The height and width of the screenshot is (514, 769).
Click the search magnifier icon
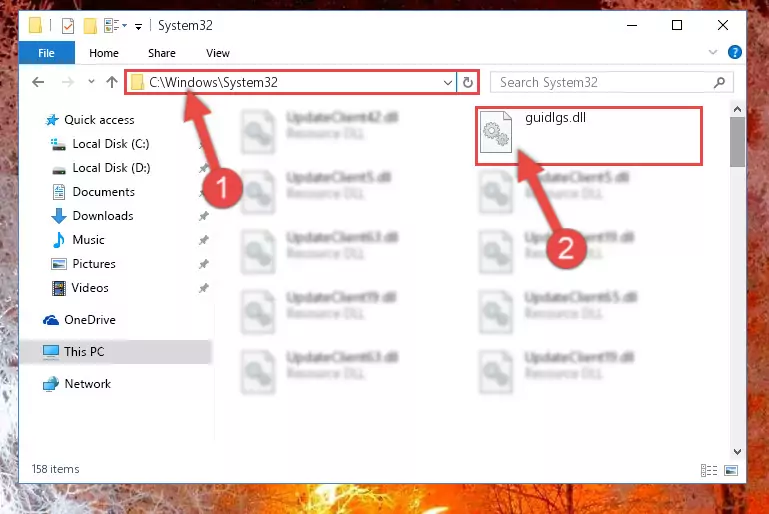coord(719,82)
